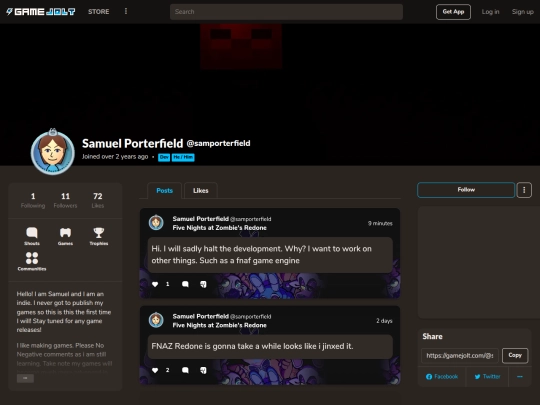View the 11 Followers count
This screenshot has width=540, height=405.
[x=65, y=200]
